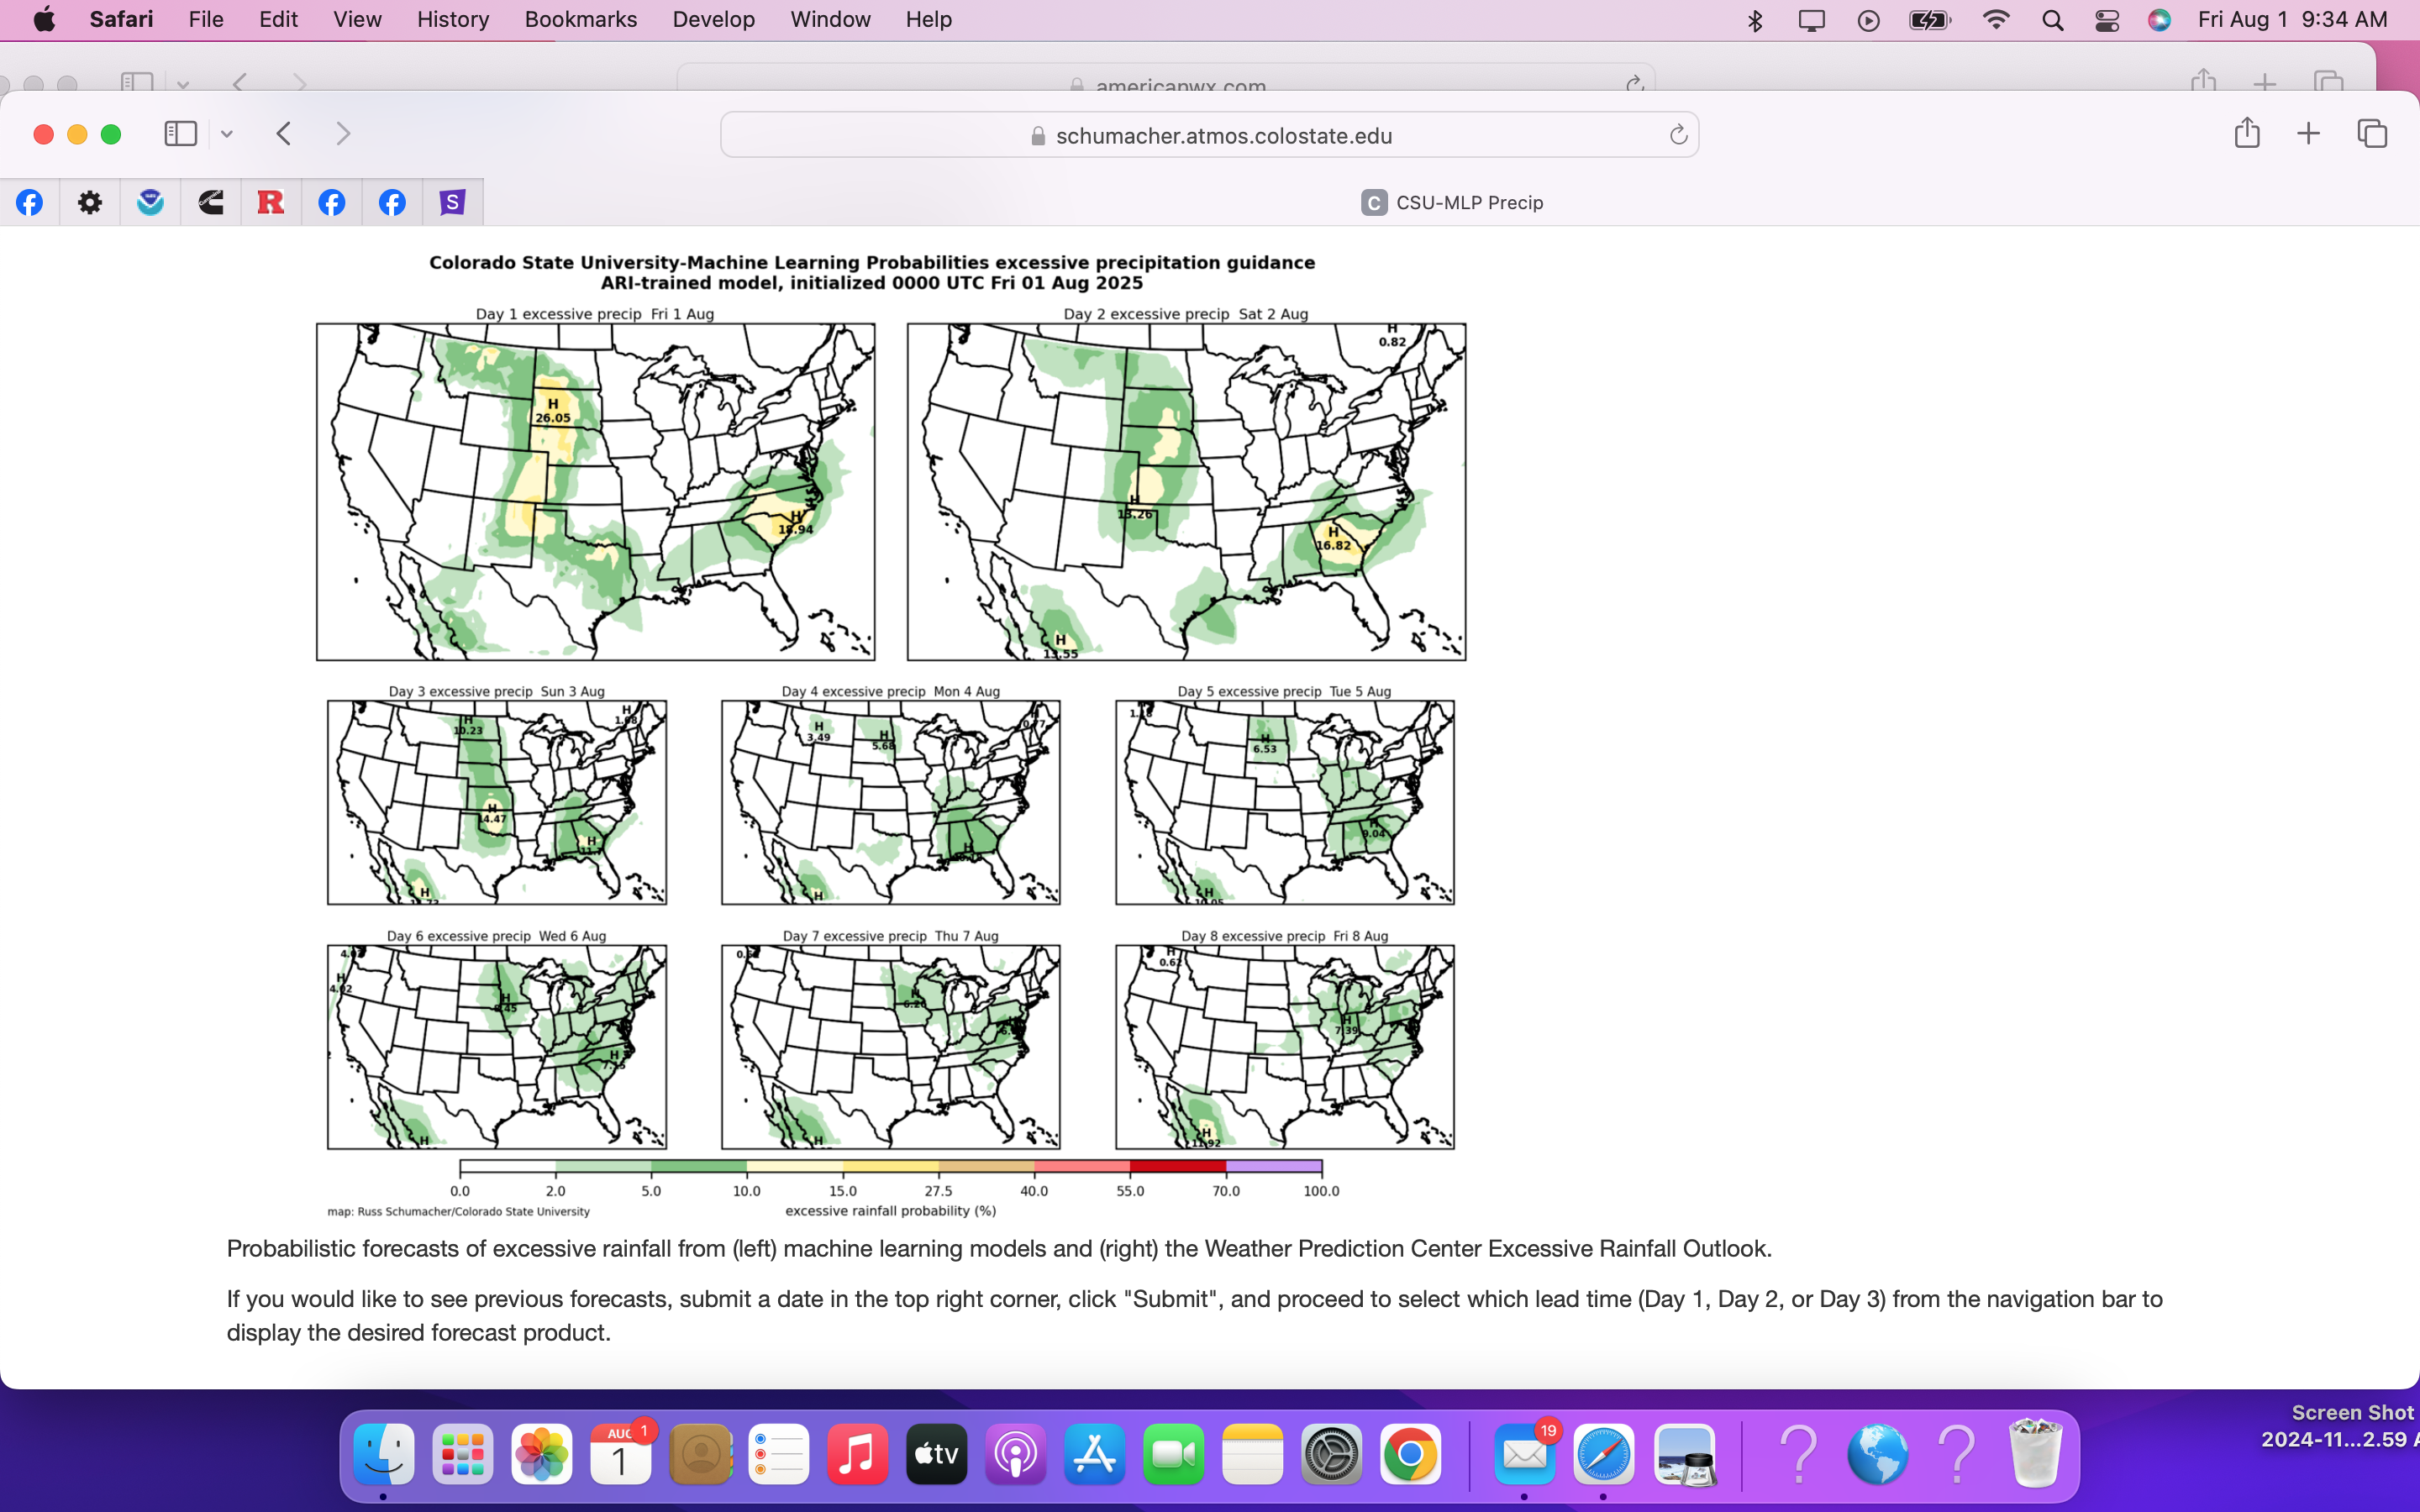2420x1512 pixels.
Task: Open Finder from Dock
Action: [x=384, y=1453]
